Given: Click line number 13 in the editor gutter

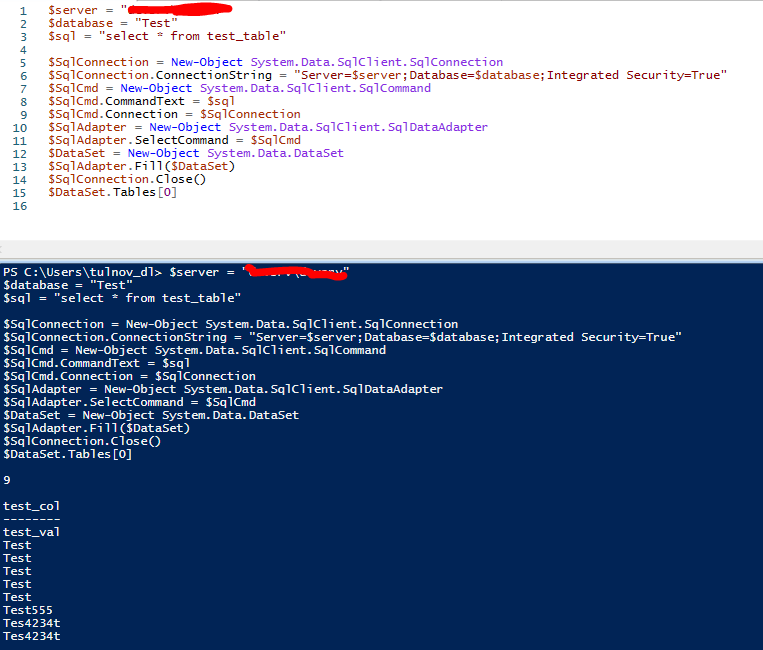Looking at the screenshot, I should click(x=20, y=167).
